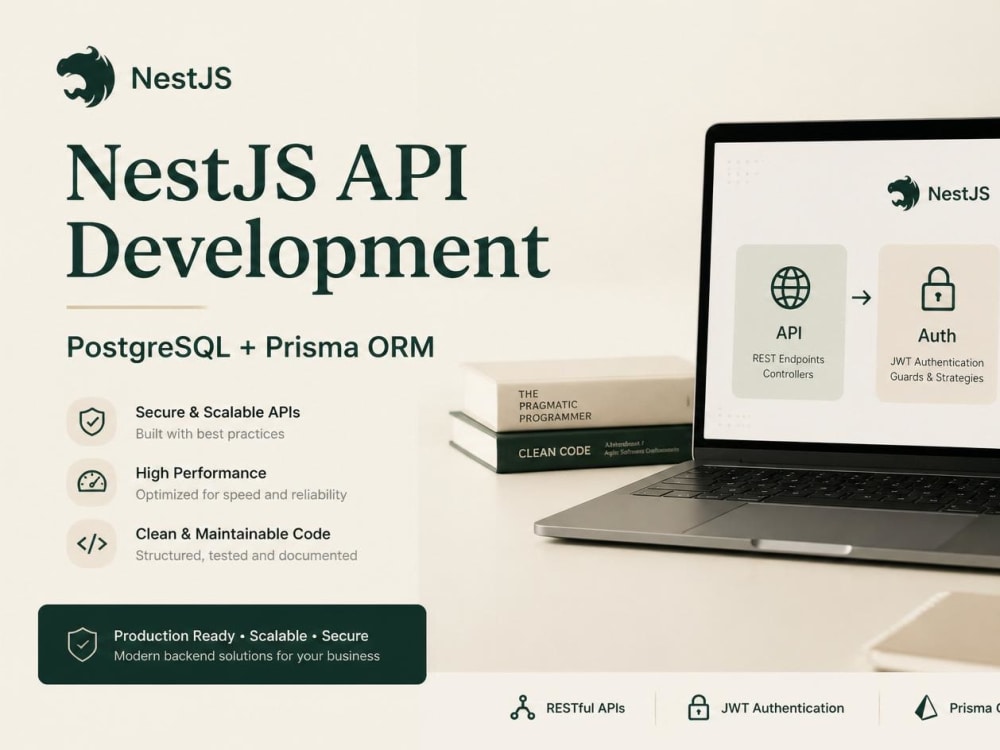Click 'Modern backend solutions for your business'
This screenshot has height=750, width=1000.
(x=247, y=656)
